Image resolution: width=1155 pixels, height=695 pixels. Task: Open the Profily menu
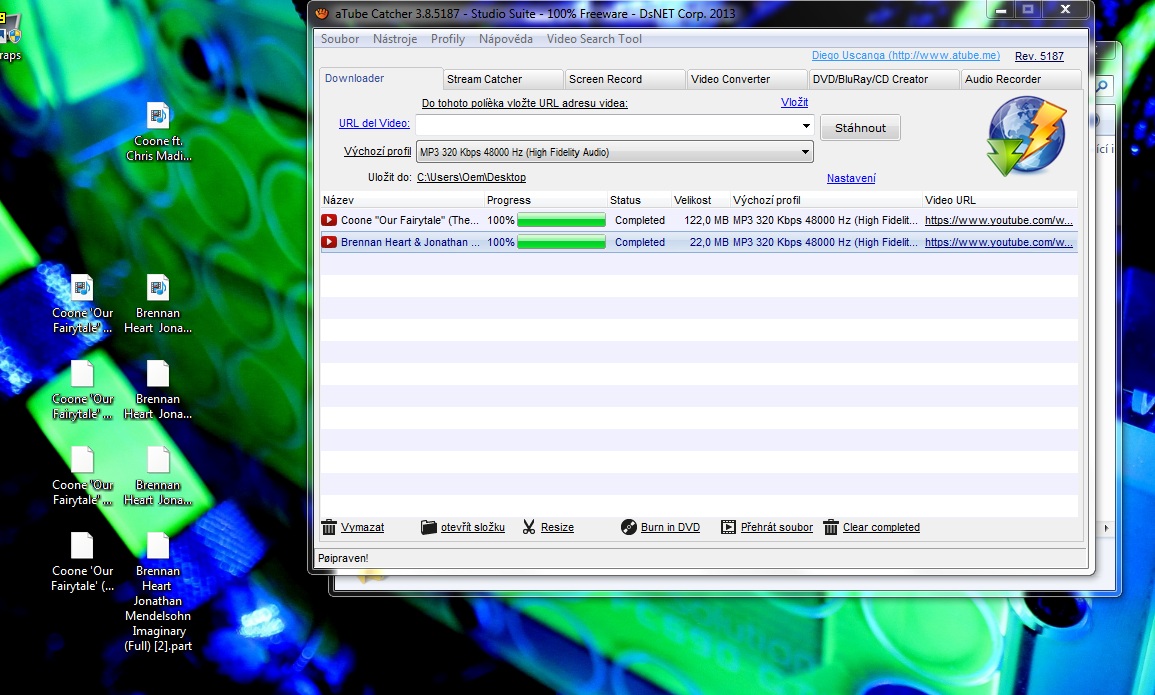pyautogui.click(x=448, y=39)
